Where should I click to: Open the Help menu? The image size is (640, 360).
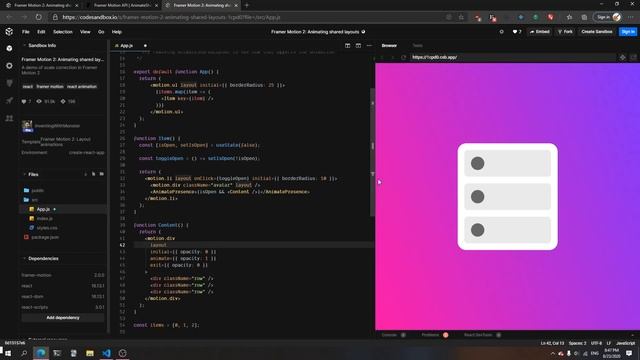coord(117,32)
